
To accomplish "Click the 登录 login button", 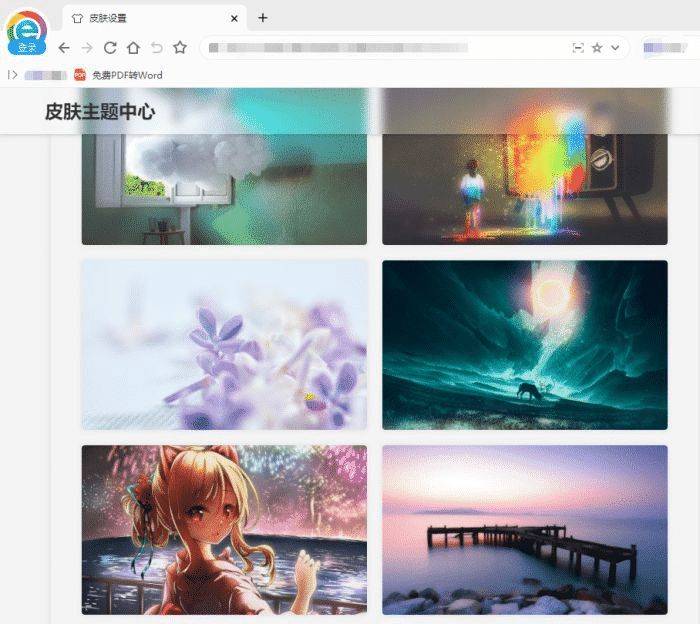I will 27,48.
